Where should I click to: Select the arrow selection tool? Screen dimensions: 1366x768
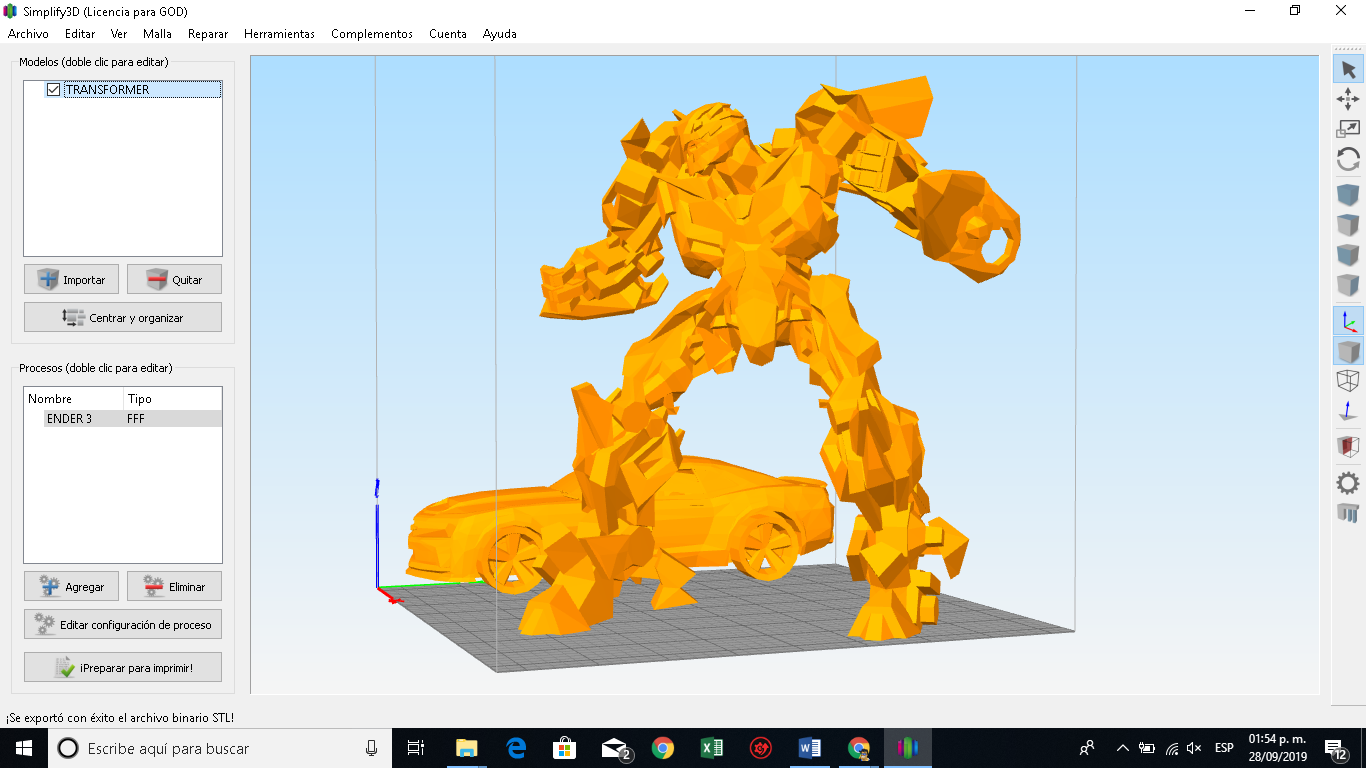pos(1347,68)
